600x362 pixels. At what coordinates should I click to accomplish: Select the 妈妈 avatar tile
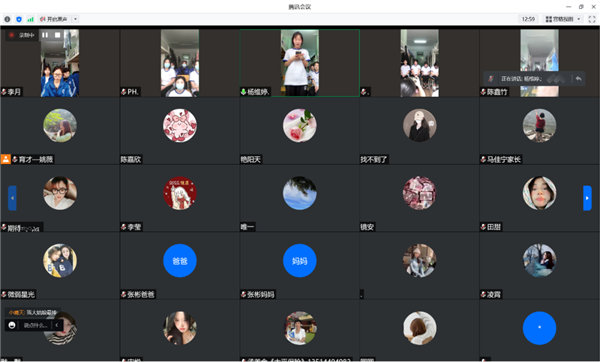300,261
